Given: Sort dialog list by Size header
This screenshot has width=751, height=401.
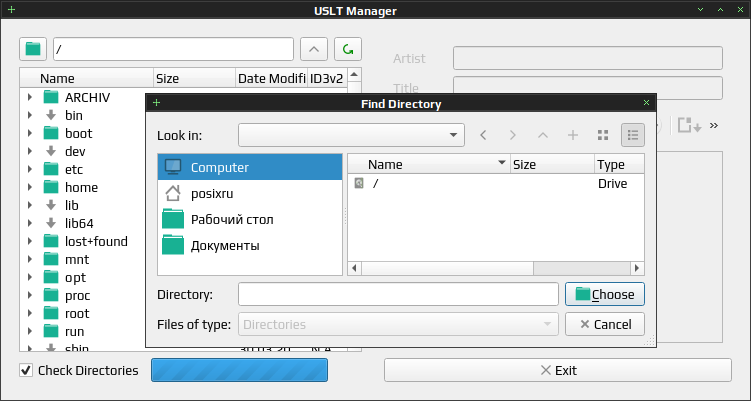Looking at the screenshot, I should tap(552, 164).
